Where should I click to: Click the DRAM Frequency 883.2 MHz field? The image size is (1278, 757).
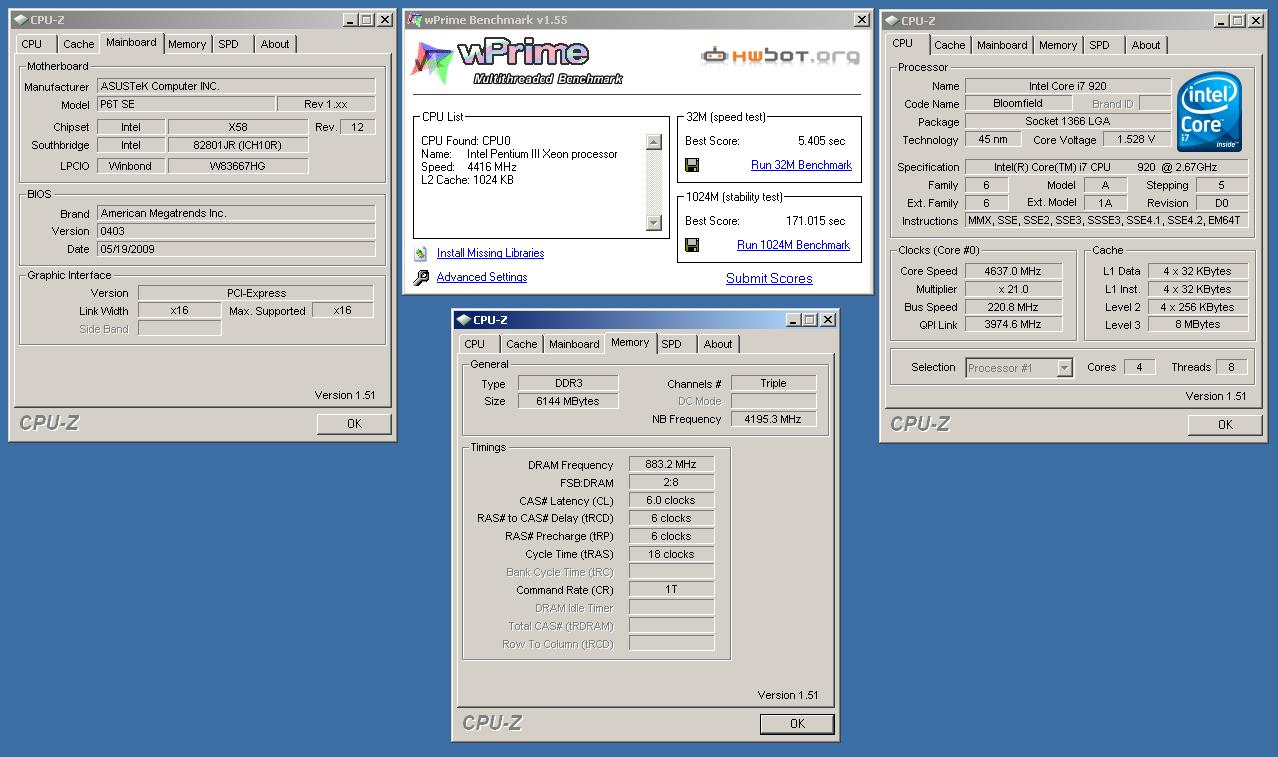tap(671, 465)
